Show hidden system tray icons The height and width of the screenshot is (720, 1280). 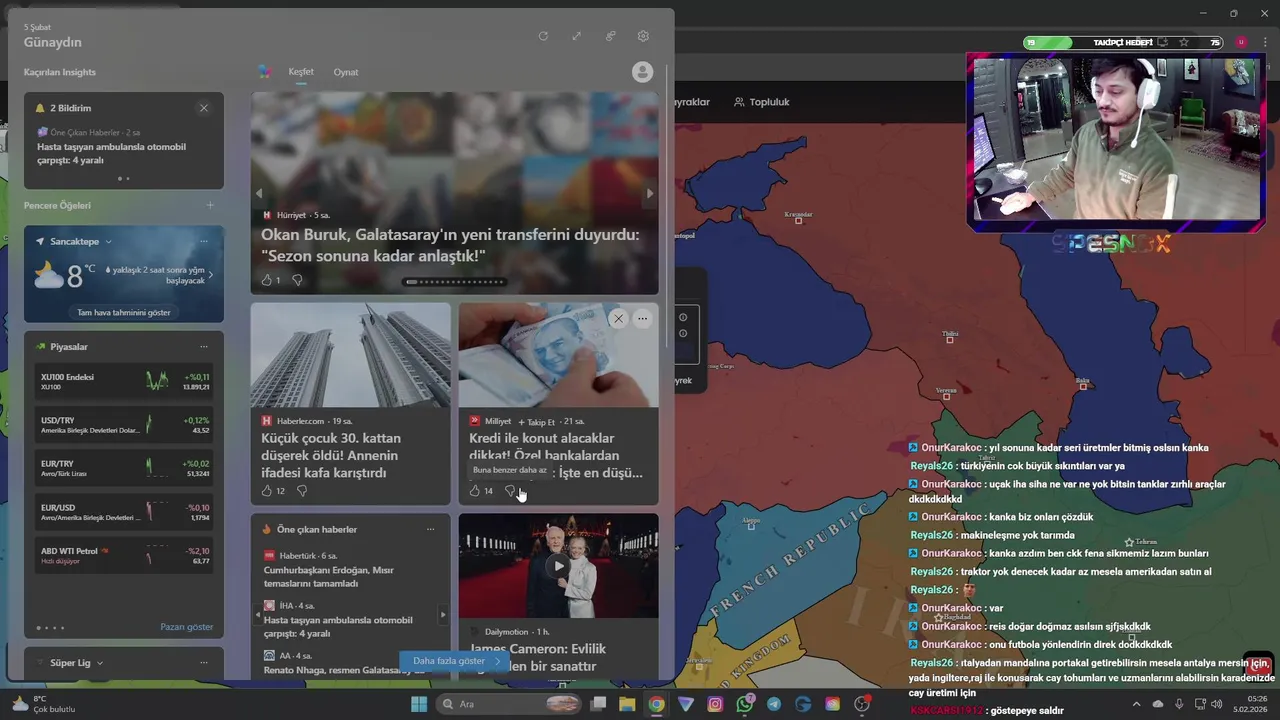[x=1136, y=704]
